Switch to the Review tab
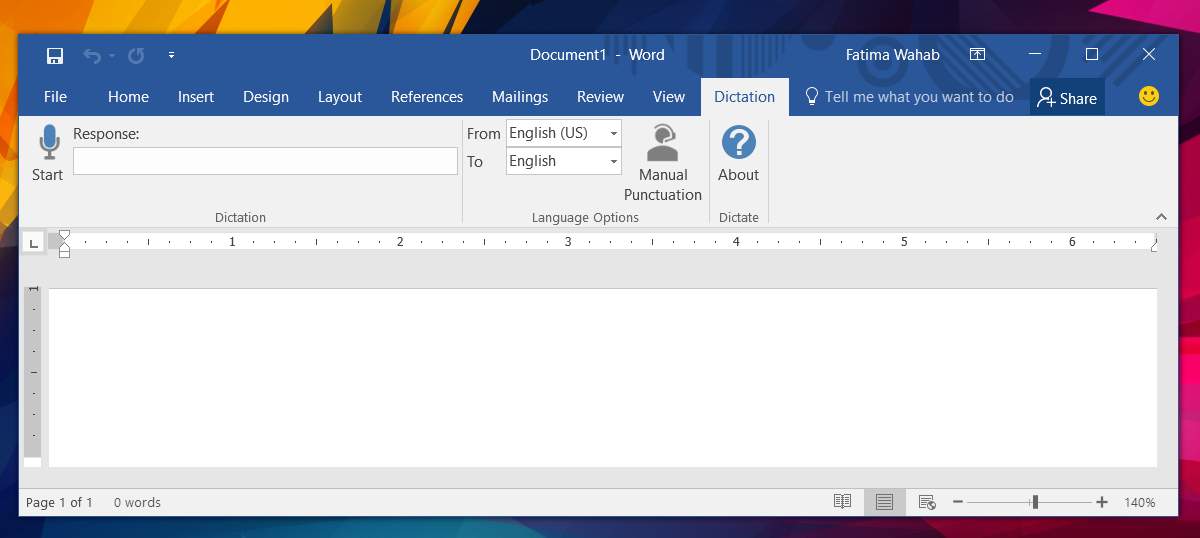The image size is (1200, 538). point(600,97)
